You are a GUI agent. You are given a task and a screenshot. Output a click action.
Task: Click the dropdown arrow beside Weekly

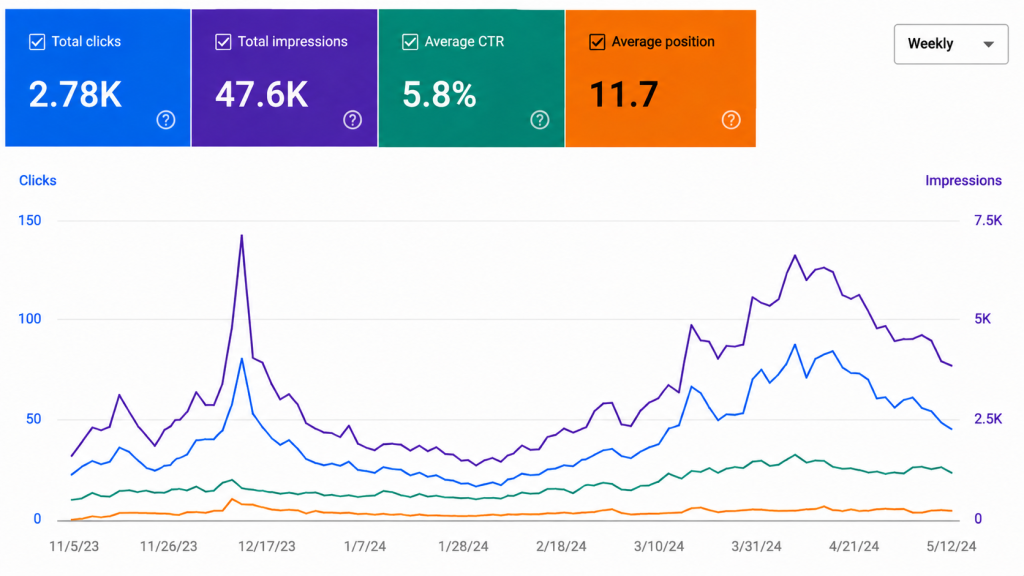pyautogui.click(x=988, y=44)
